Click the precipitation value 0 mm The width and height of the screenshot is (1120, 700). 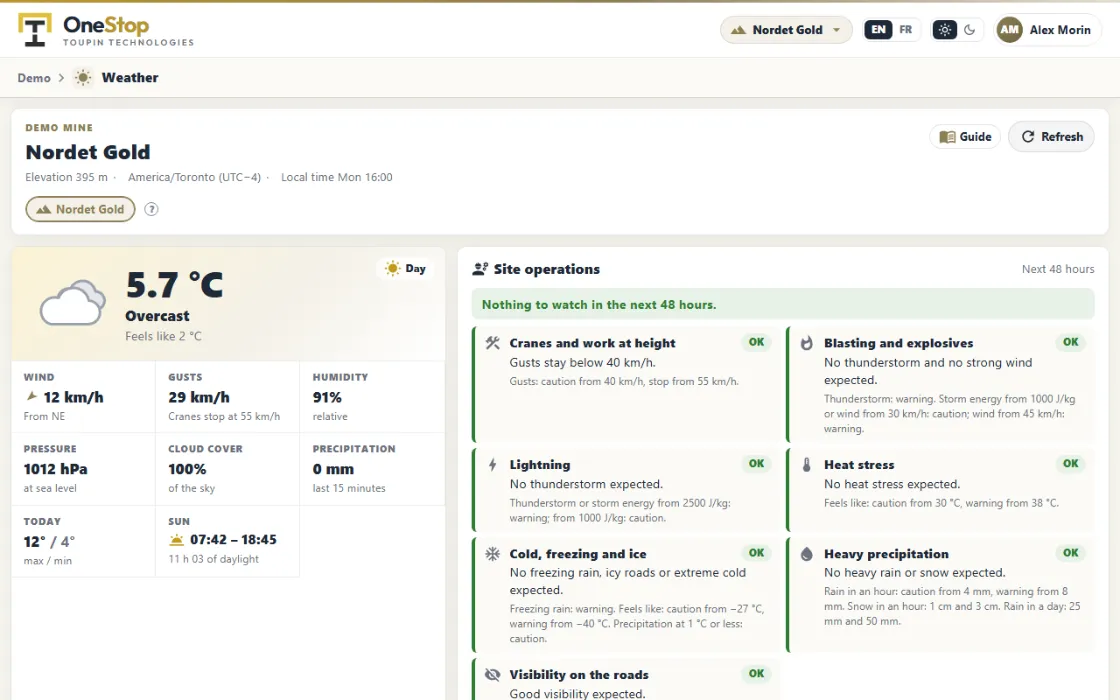pyautogui.click(x=333, y=469)
